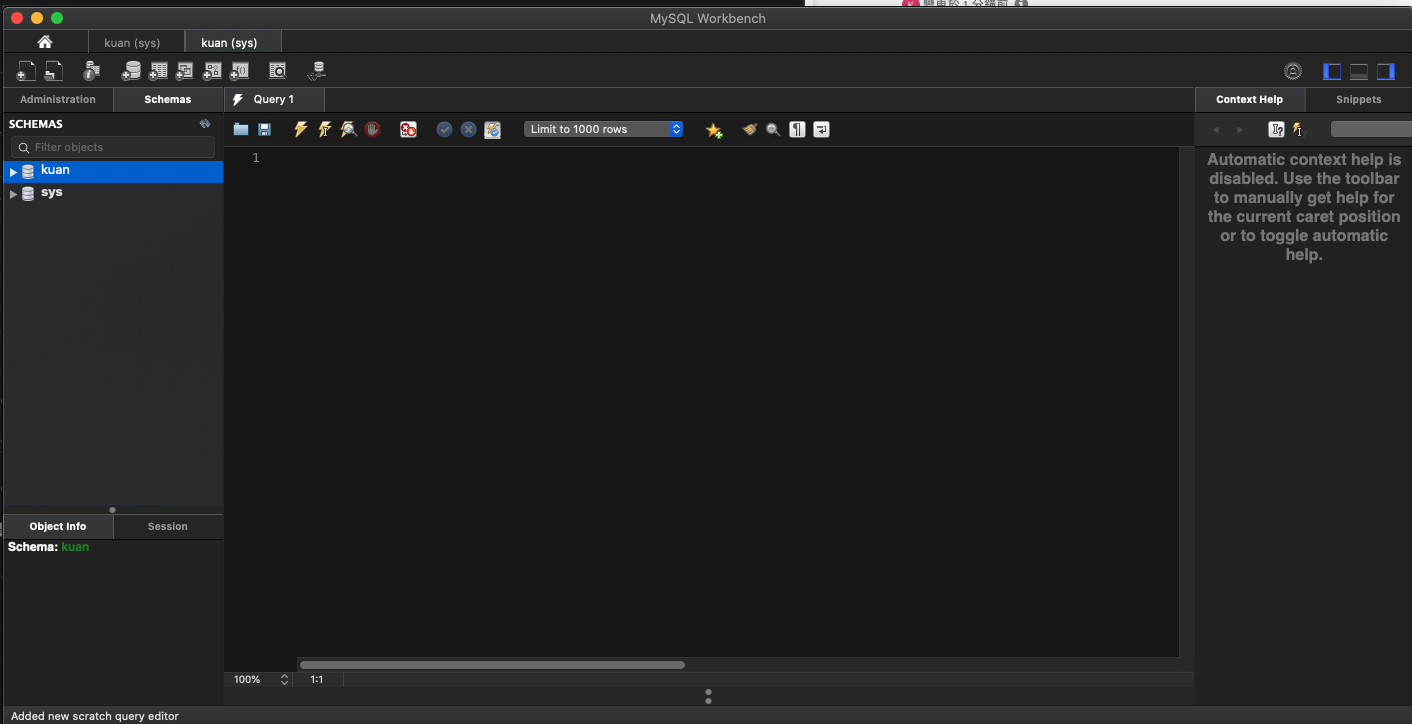Click the output panel splitter dots
Screen dimensions: 1412x724
tap(708, 696)
